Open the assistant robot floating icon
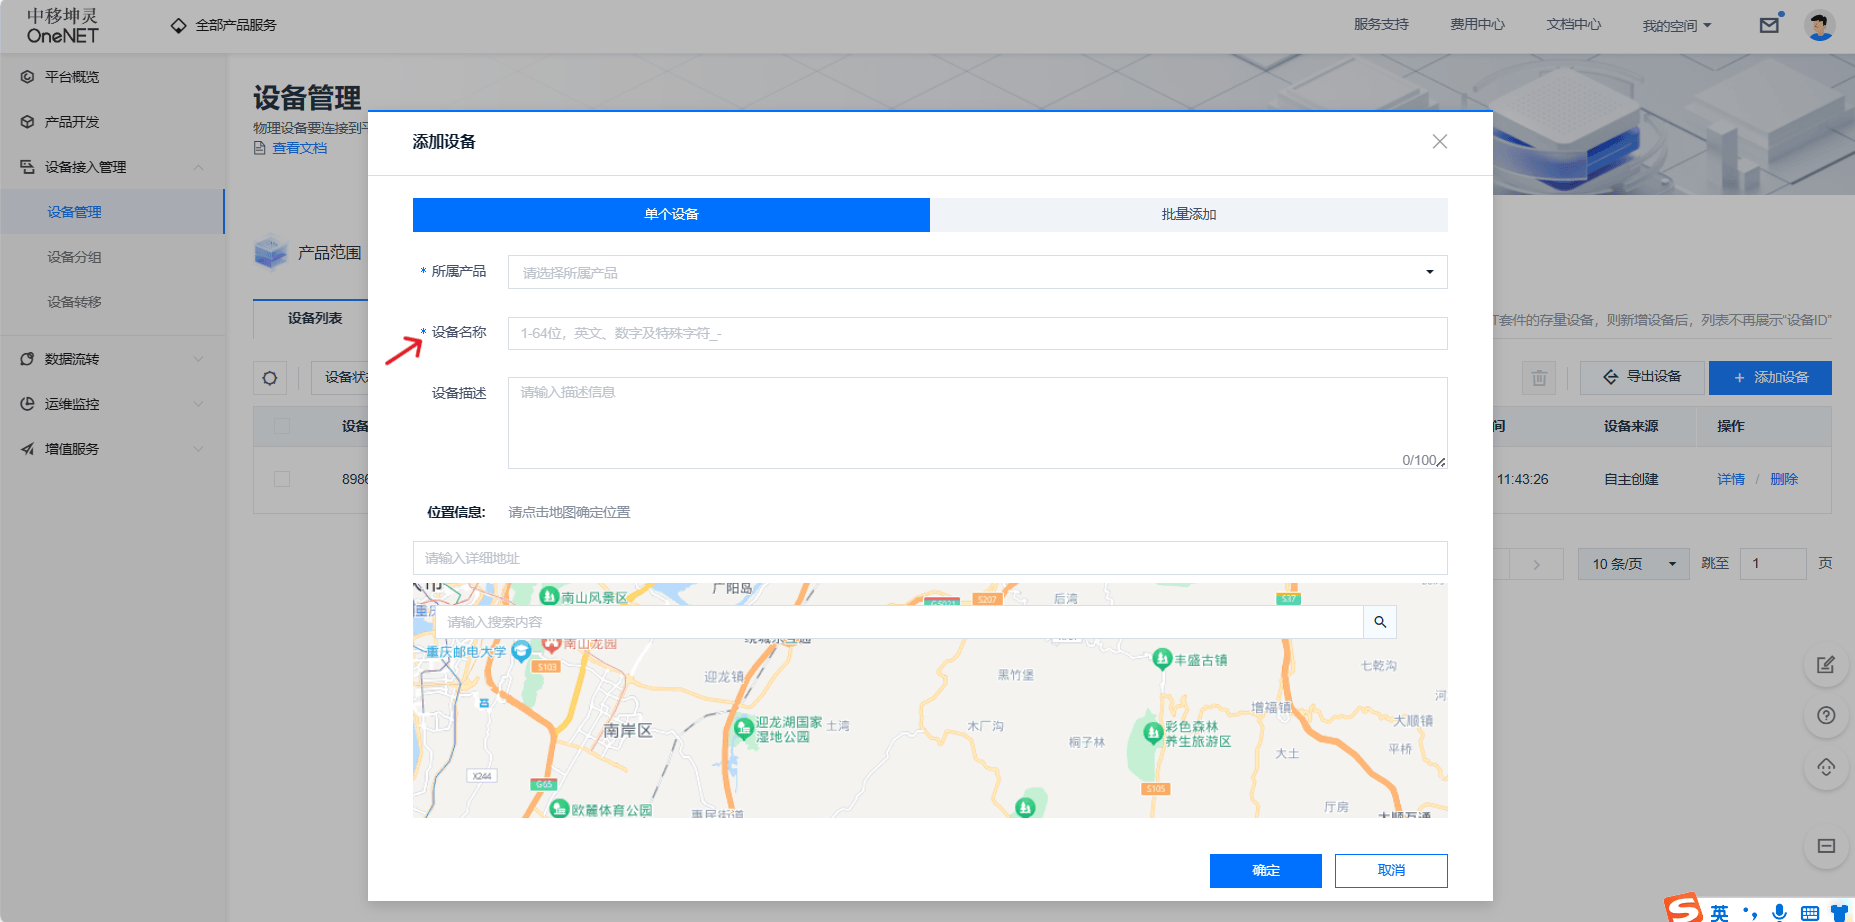This screenshot has height=922, width=1855. click(1826, 767)
